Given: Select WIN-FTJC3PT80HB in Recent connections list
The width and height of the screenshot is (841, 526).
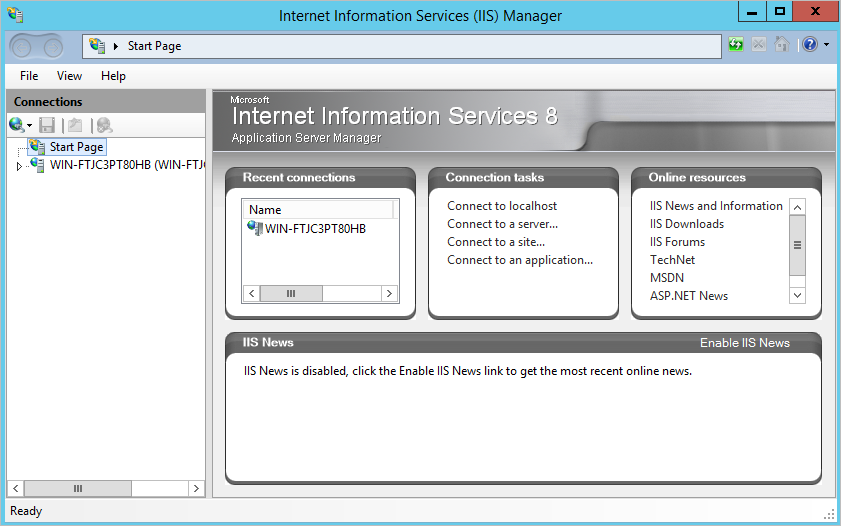Looking at the screenshot, I should 315,229.
